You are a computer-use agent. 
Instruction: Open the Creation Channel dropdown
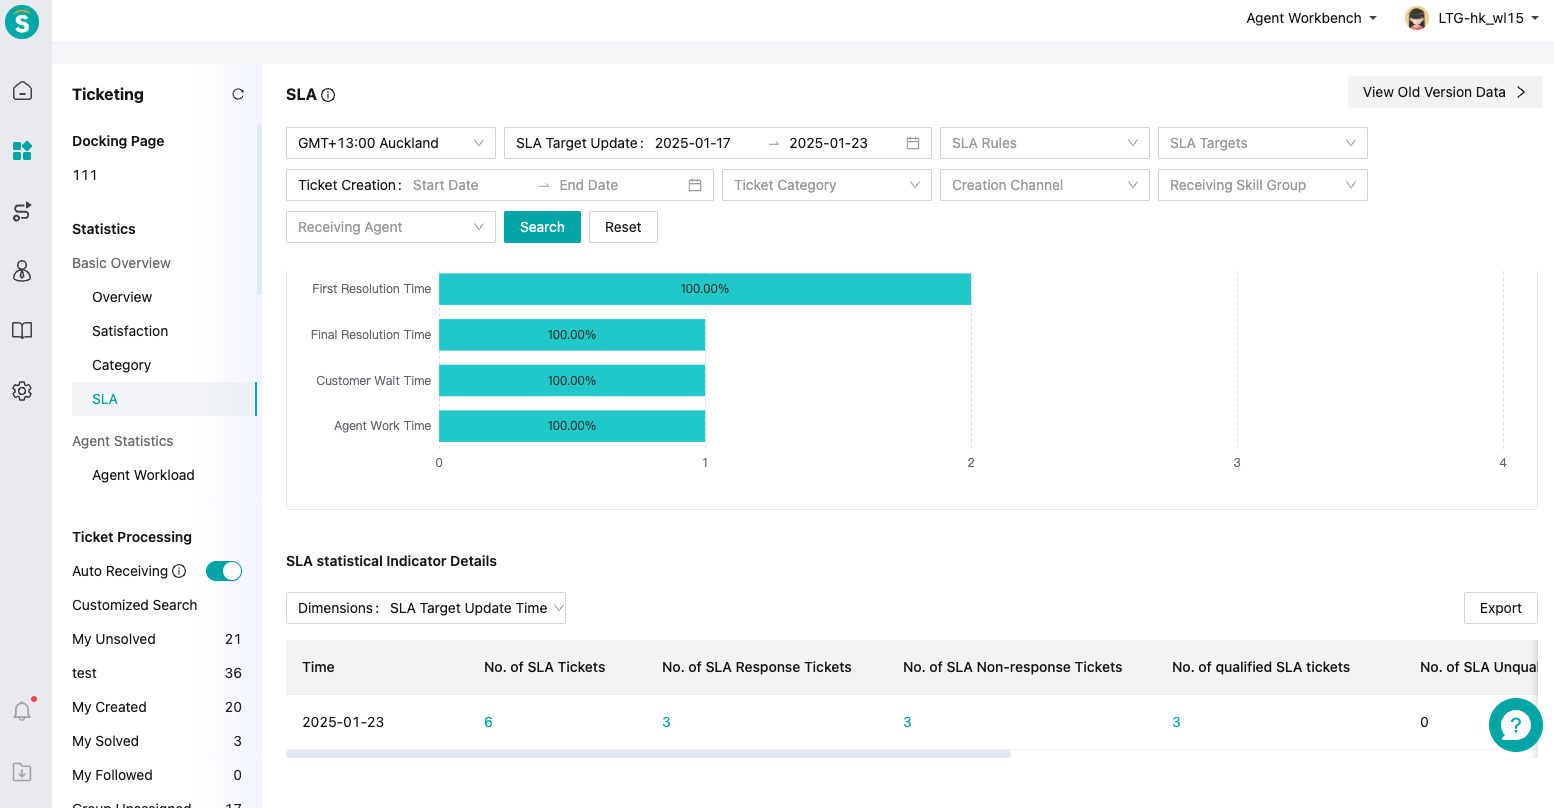pos(1045,185)
